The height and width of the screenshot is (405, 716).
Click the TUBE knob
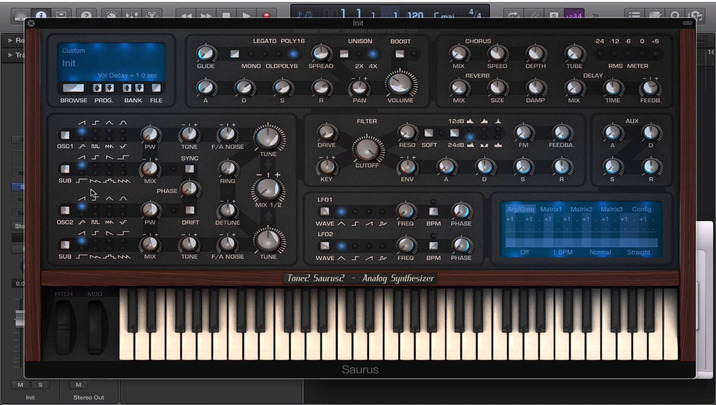tap(574, 53)
